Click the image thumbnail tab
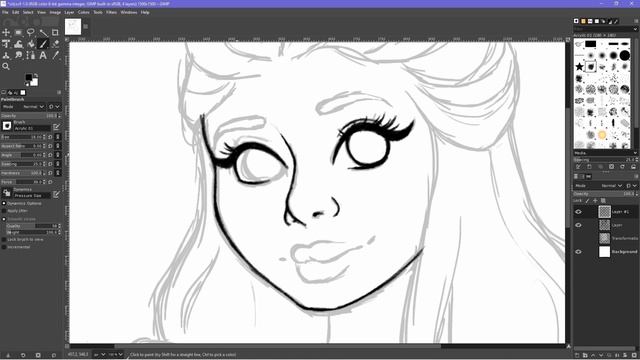Image resolution: width=640 pixels, height=360 pixels. click(73, 27)
